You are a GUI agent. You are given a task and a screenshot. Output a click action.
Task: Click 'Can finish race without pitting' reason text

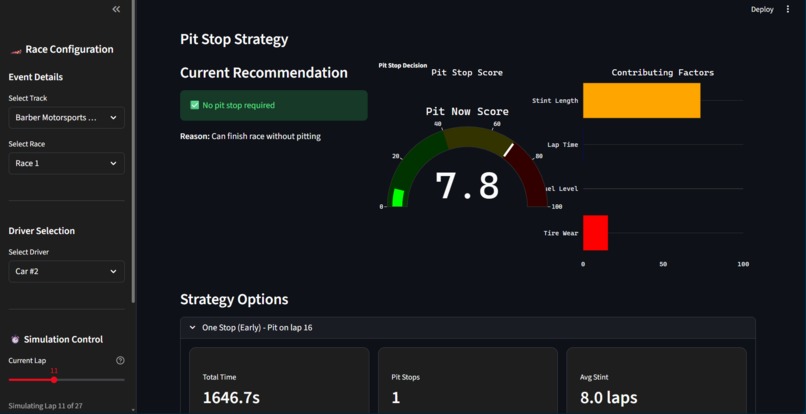tap(266, 136)
